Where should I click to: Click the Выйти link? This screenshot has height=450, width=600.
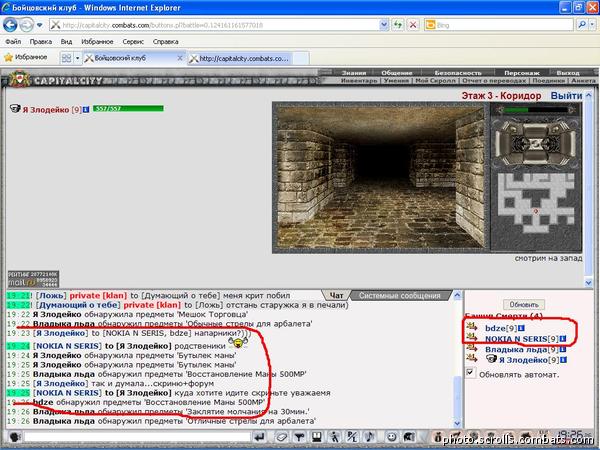pyautogui.click(x=566, y=96)
